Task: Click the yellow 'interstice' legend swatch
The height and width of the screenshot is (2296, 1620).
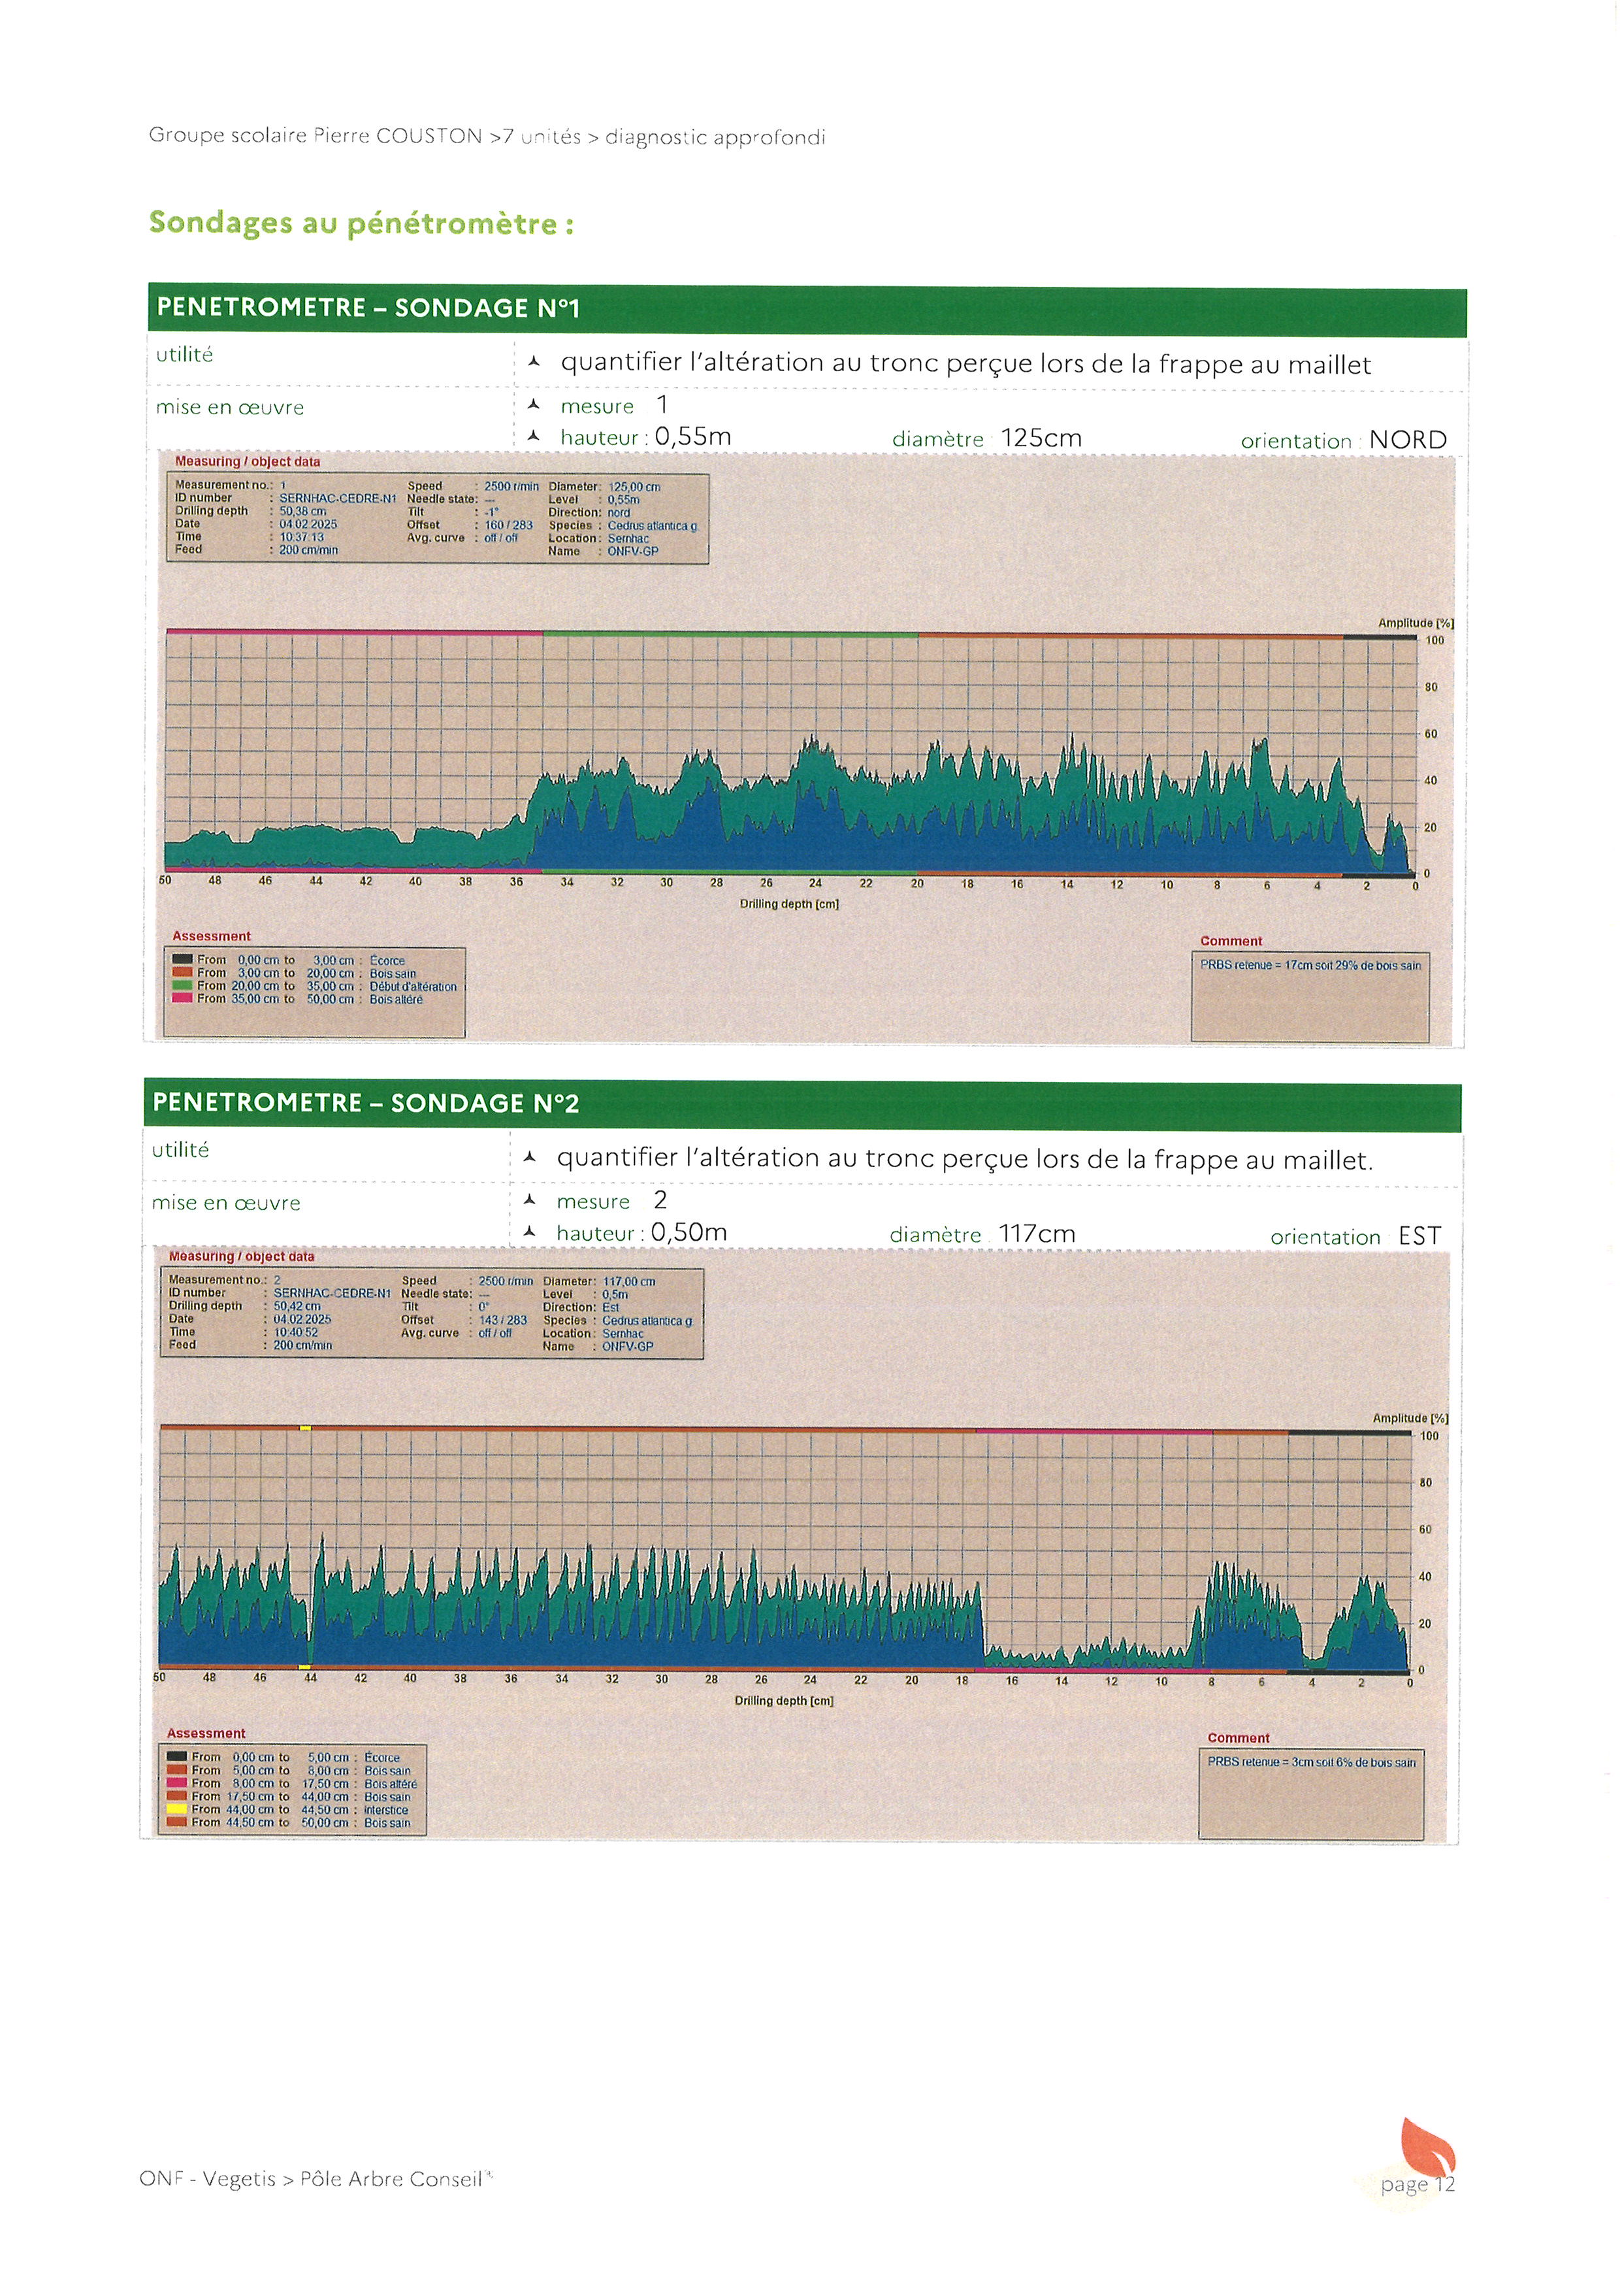Action: click(177, 1809)
